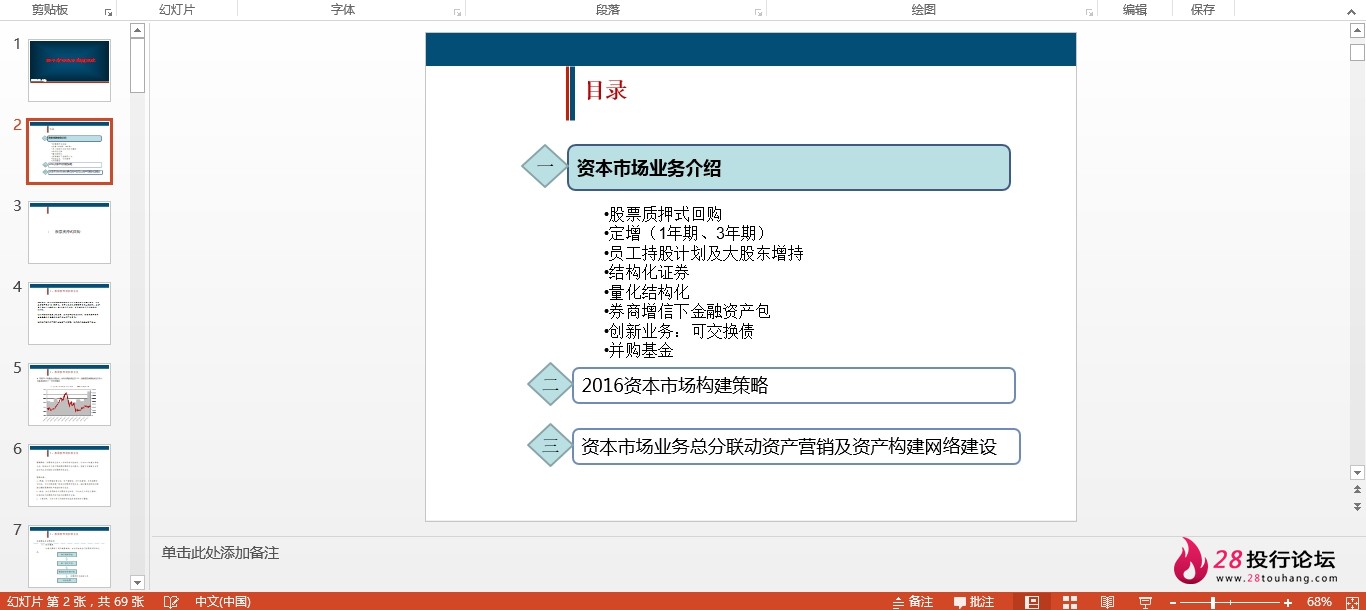The image size is (1366, 610).
Task: Click editor scrollbar down arrow
Action: coord(1357,472)
